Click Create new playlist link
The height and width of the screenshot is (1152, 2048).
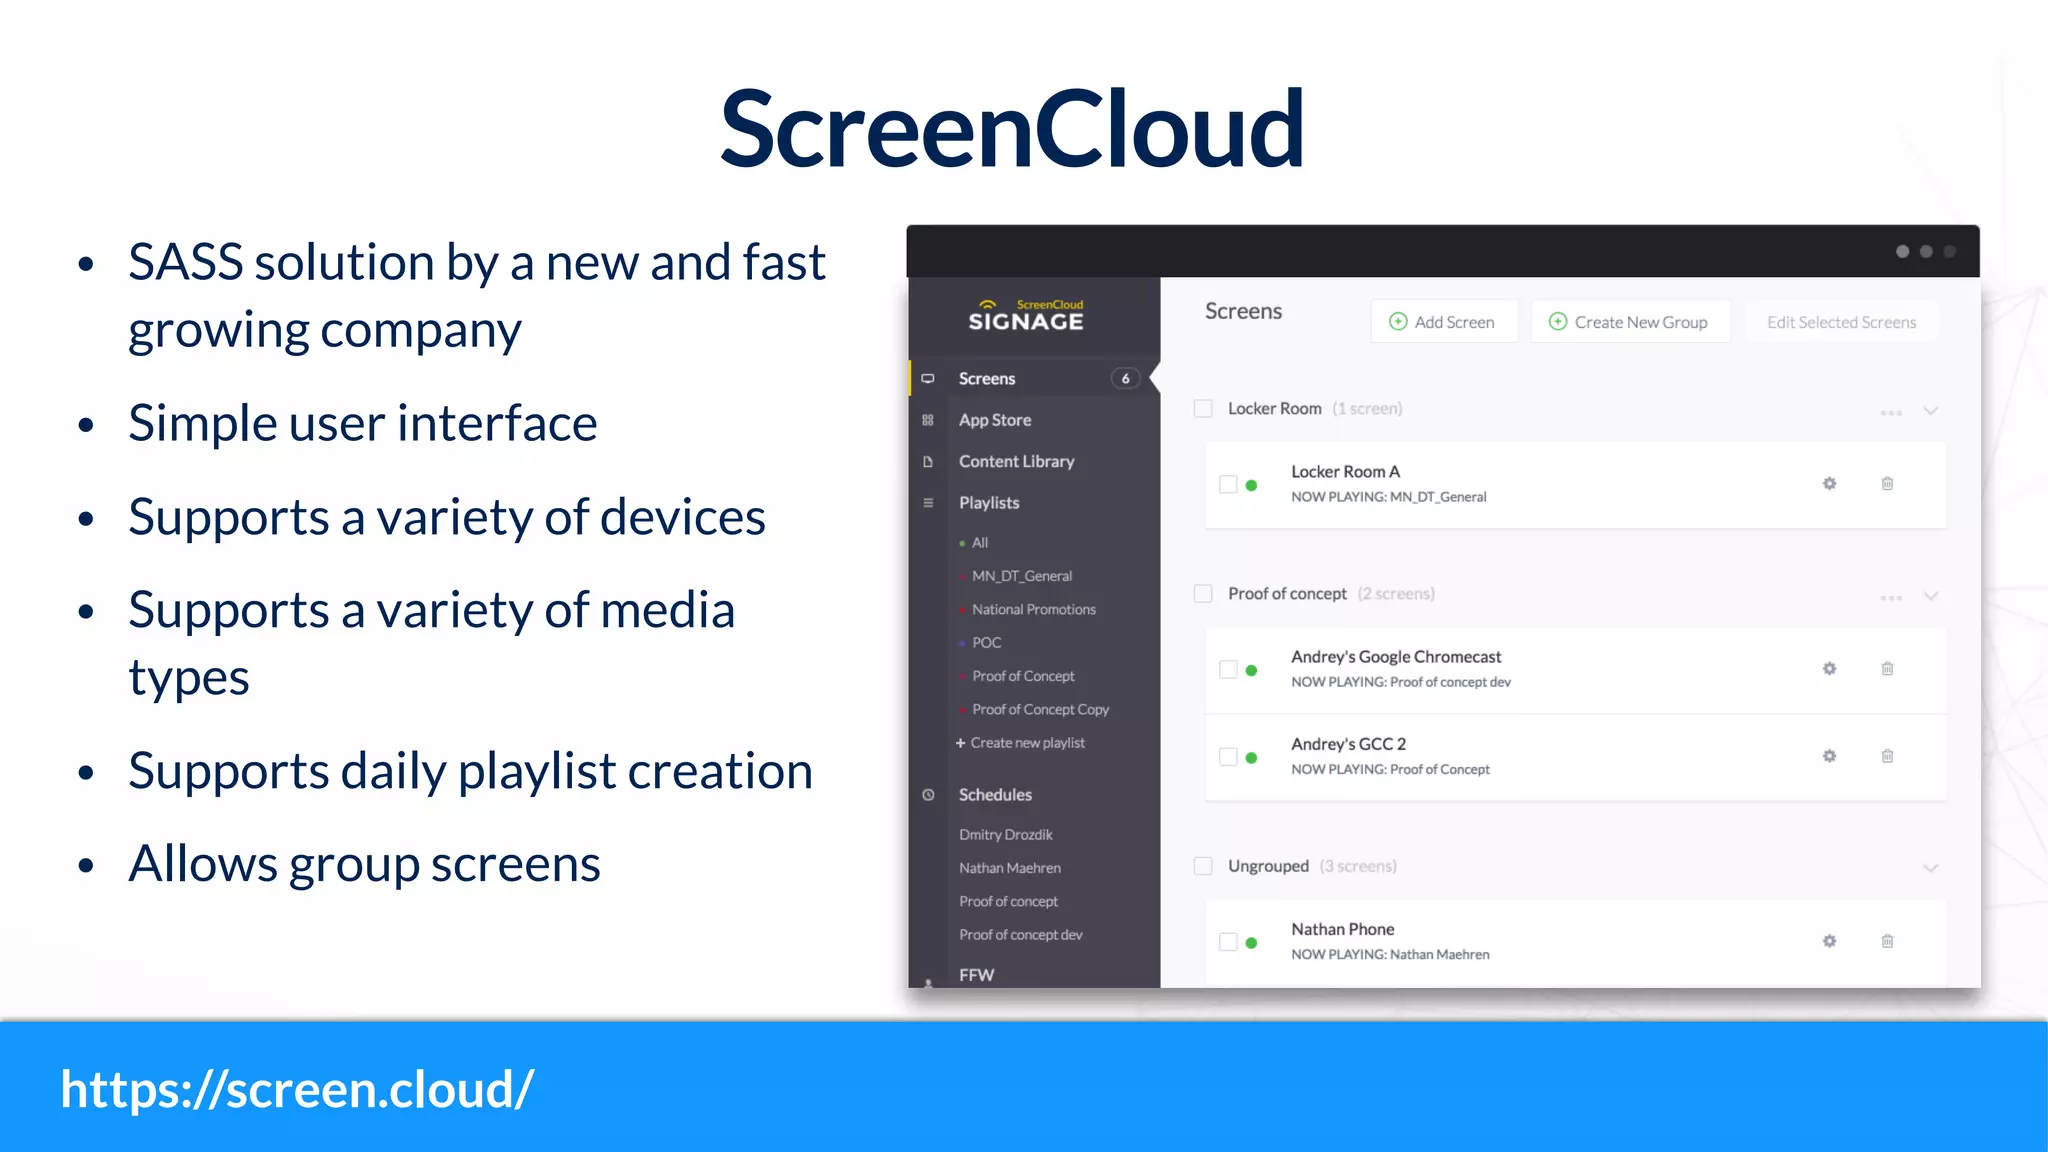[x=1020, y=743]
